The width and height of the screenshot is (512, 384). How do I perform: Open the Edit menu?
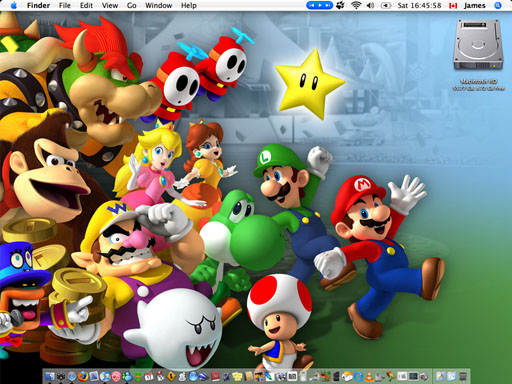[86, 5]
